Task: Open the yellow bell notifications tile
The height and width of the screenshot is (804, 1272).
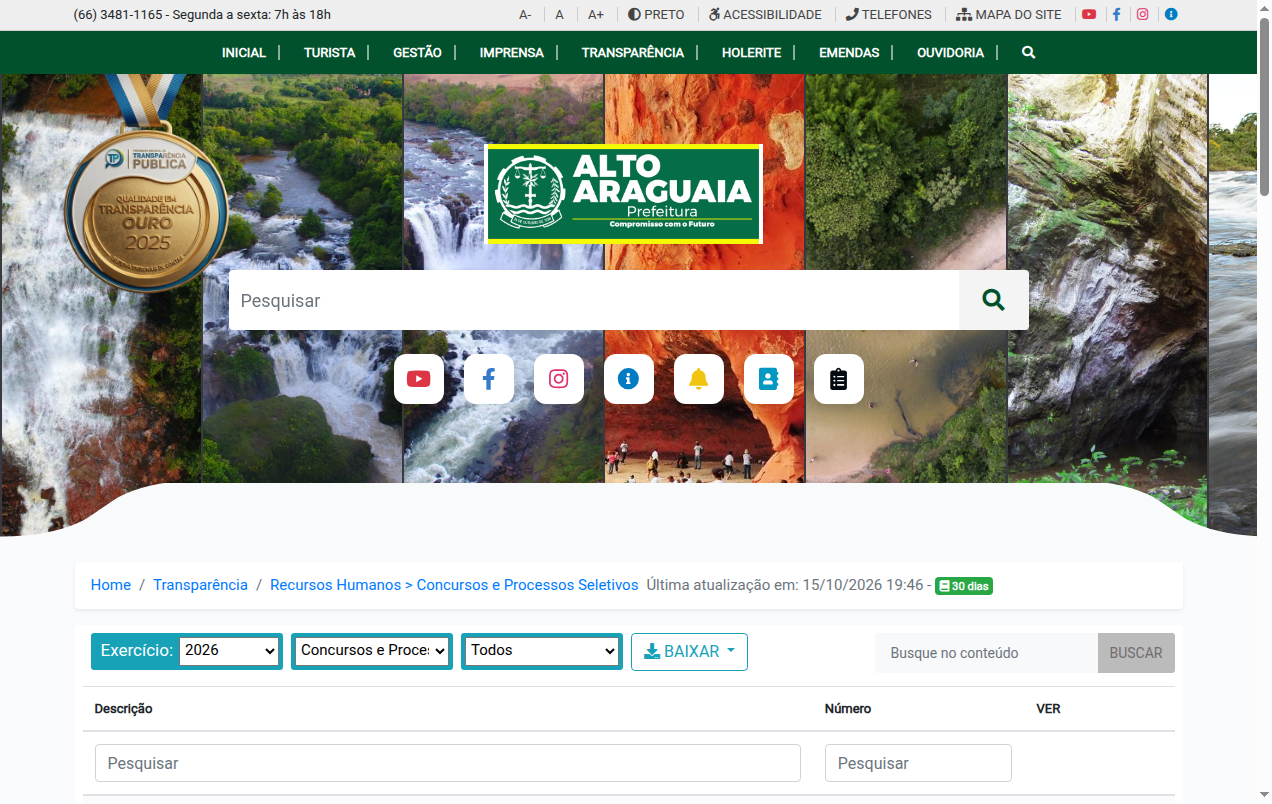Action: [x=699, y=379]
